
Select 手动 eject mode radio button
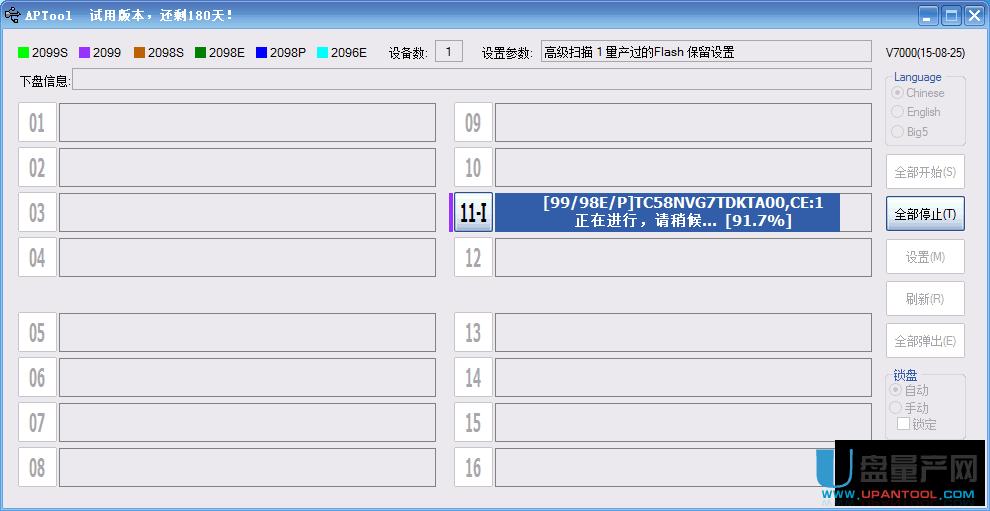pos(896,408)
